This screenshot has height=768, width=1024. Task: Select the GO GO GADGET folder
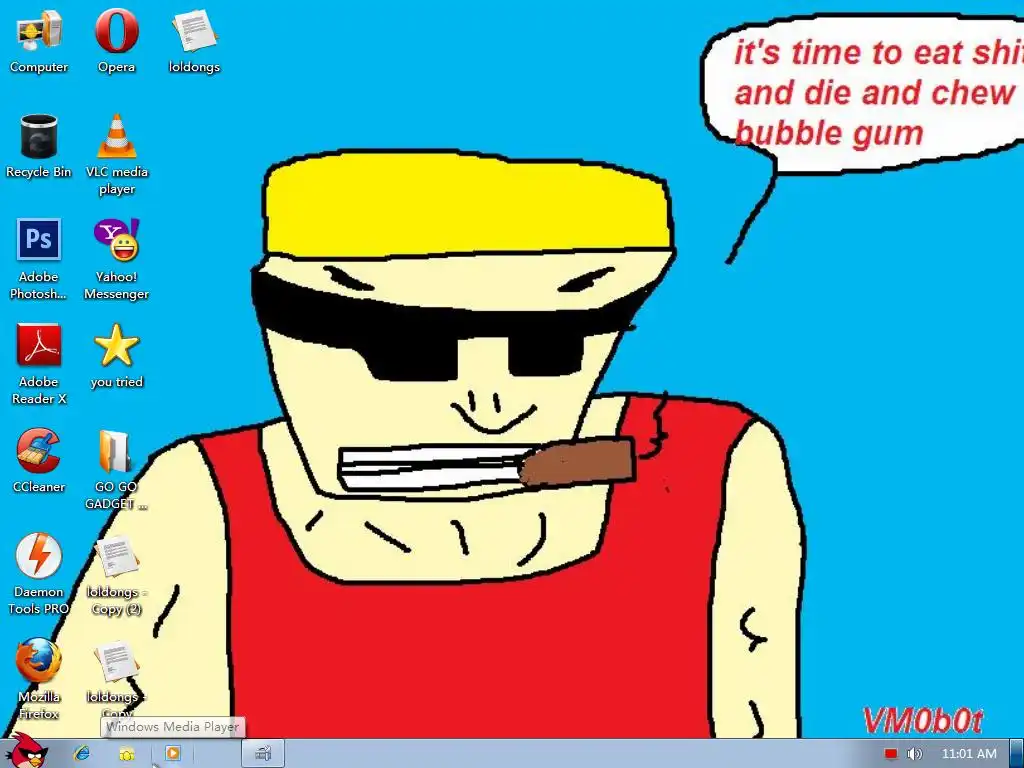tap(116, 469)
